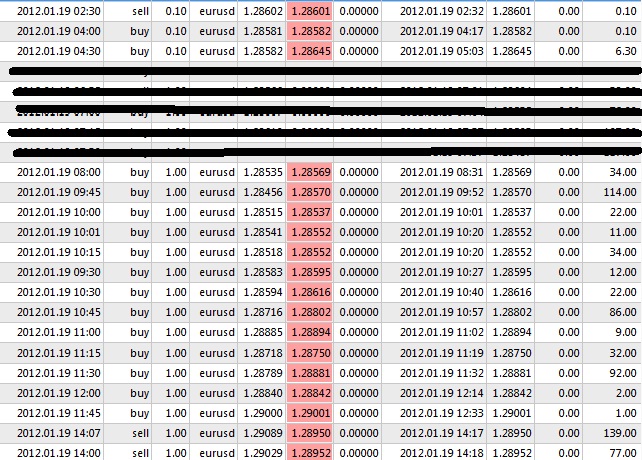The height and width of the screenshot is (460, 642).
Task: Select close time 2012.01.19 10:01
Action: pyautogui.click(x=441, y=212)
